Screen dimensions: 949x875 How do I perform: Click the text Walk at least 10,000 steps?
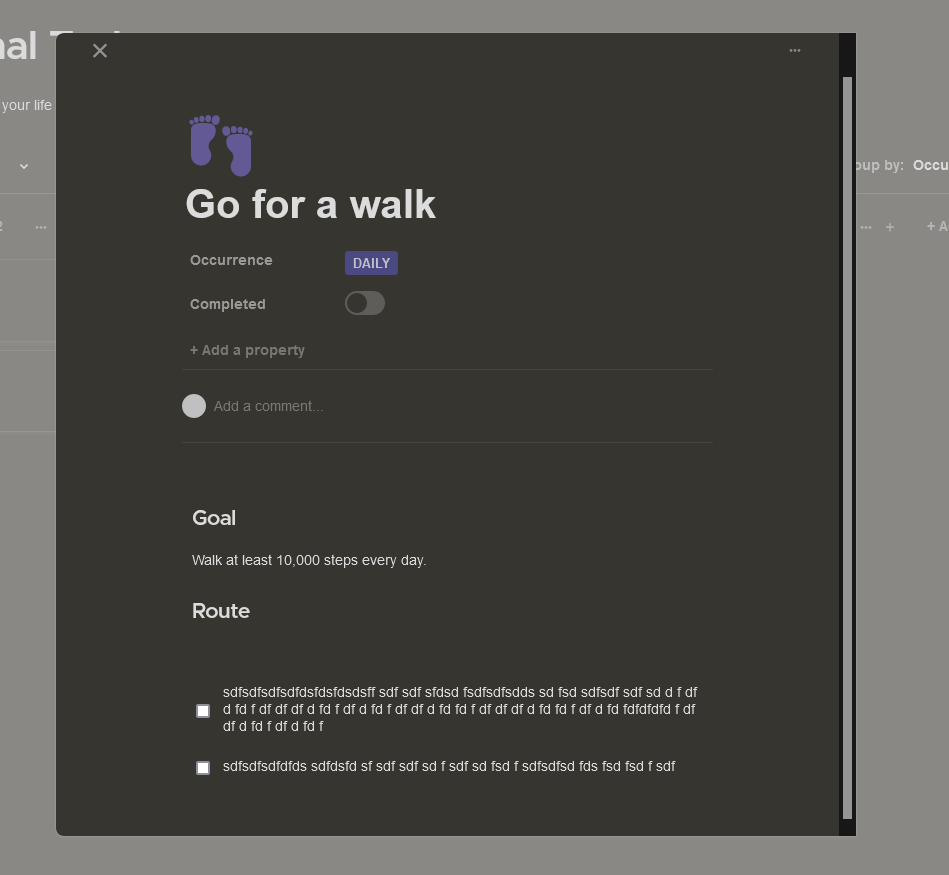click(x=309, y=560)
